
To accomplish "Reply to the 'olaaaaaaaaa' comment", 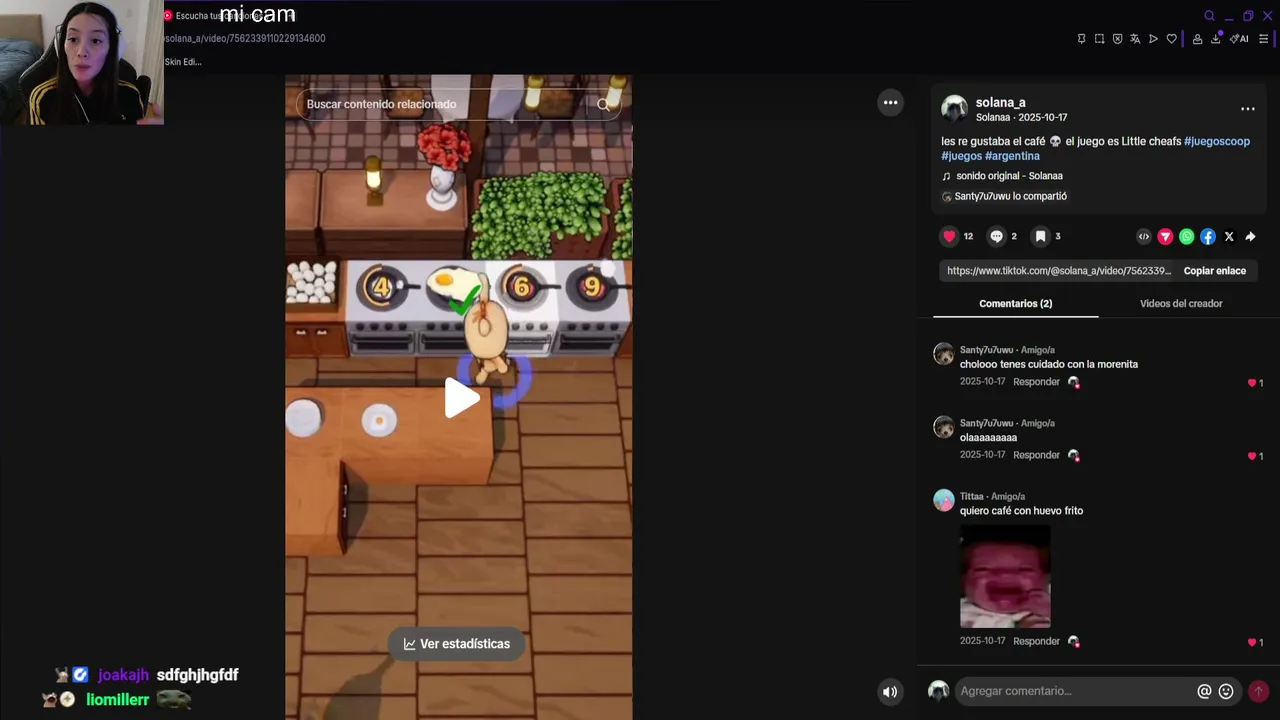I will coord(1036,455).
